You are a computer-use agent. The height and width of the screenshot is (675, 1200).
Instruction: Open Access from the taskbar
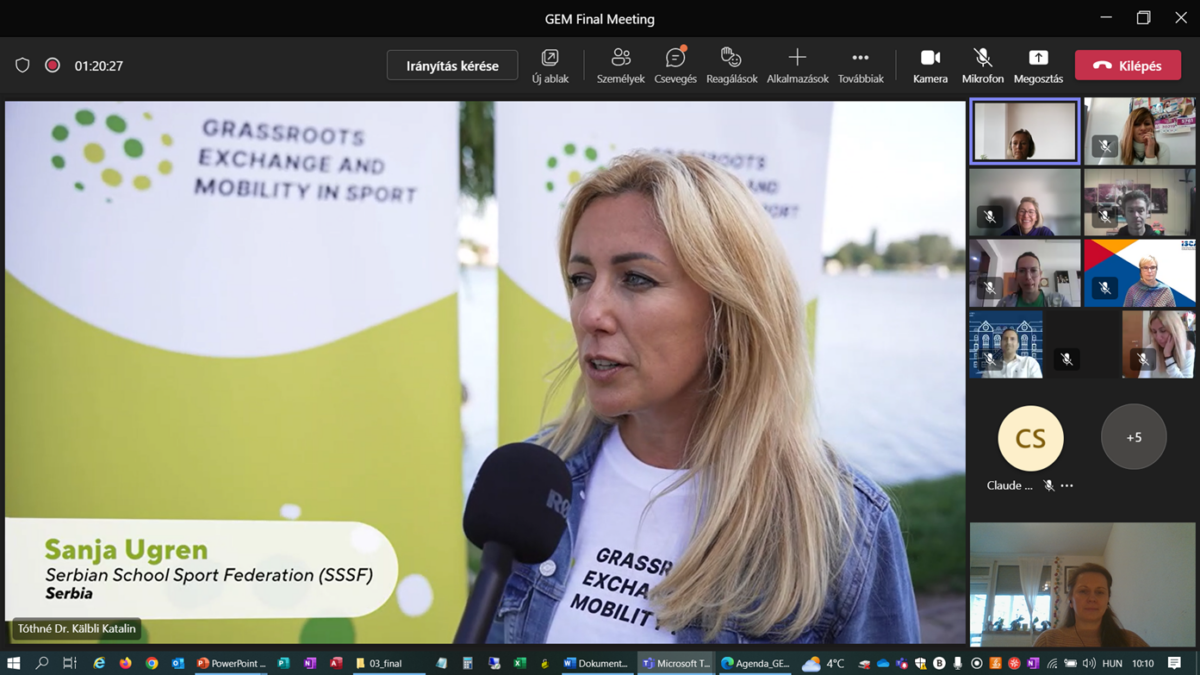point(336,663)
